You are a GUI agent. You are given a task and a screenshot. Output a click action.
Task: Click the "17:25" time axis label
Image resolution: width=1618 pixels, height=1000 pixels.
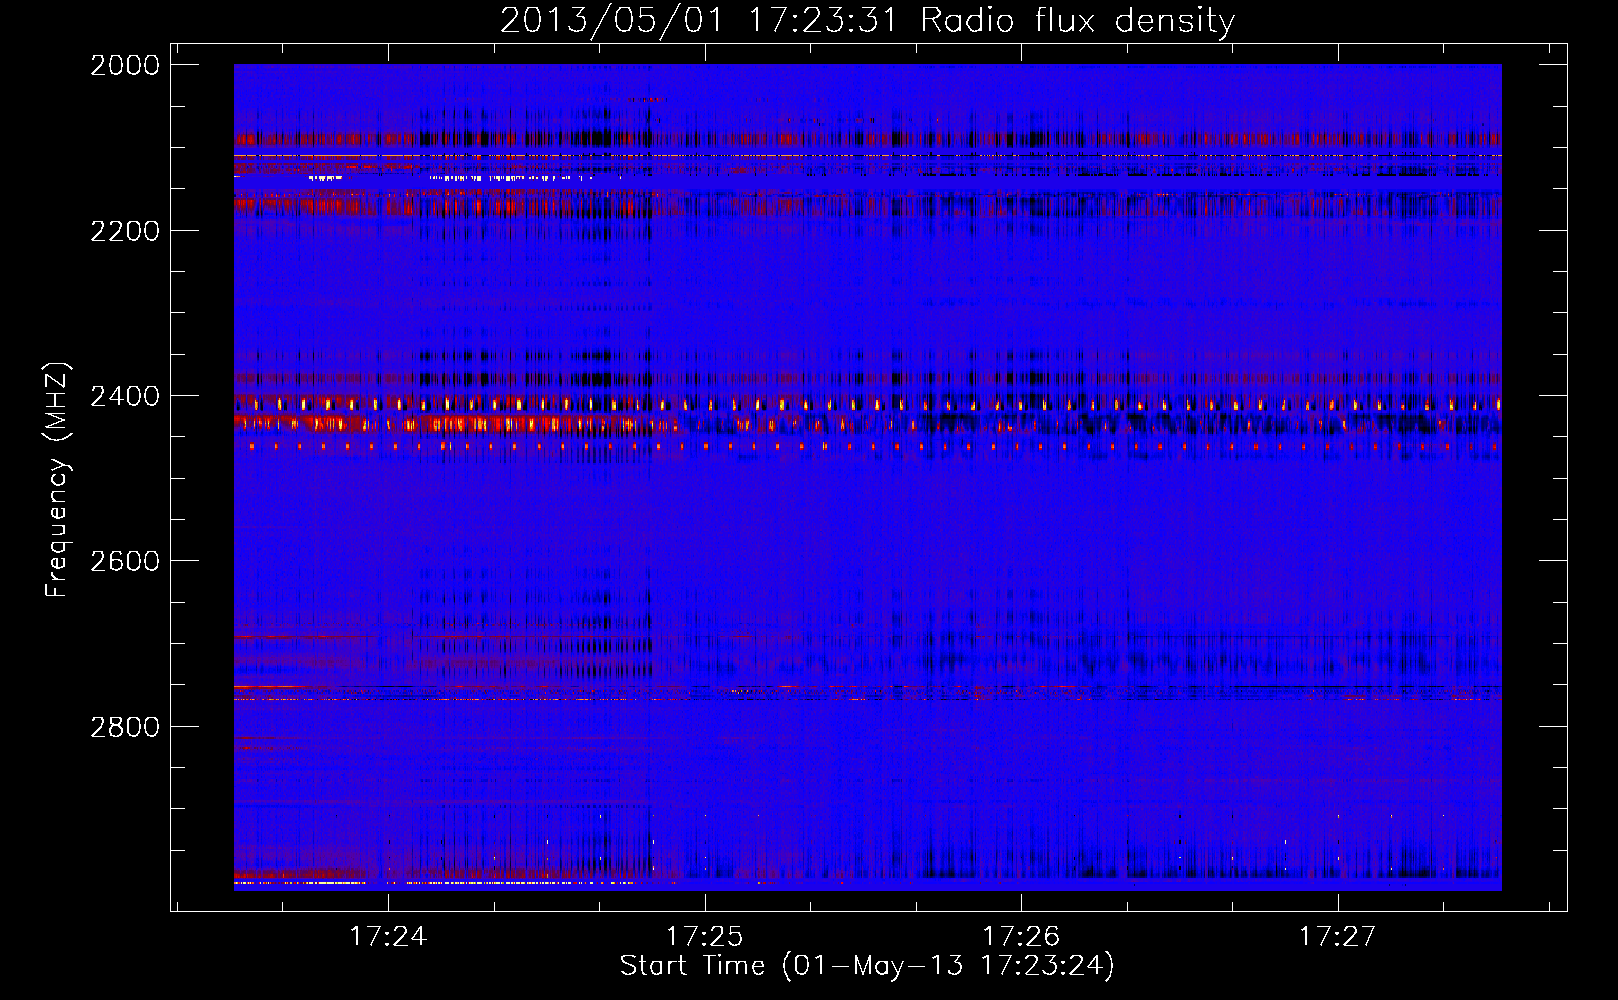(x=705, y=936)
